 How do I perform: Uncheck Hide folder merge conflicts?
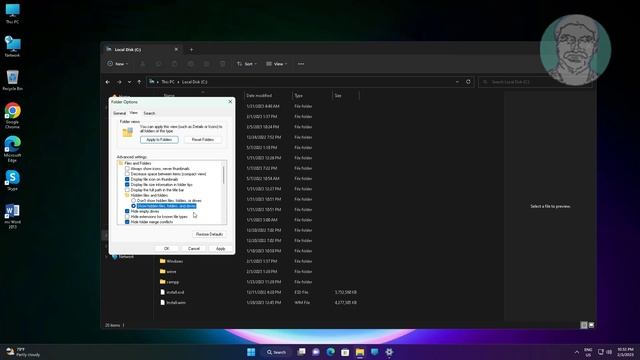pos(127,222)
